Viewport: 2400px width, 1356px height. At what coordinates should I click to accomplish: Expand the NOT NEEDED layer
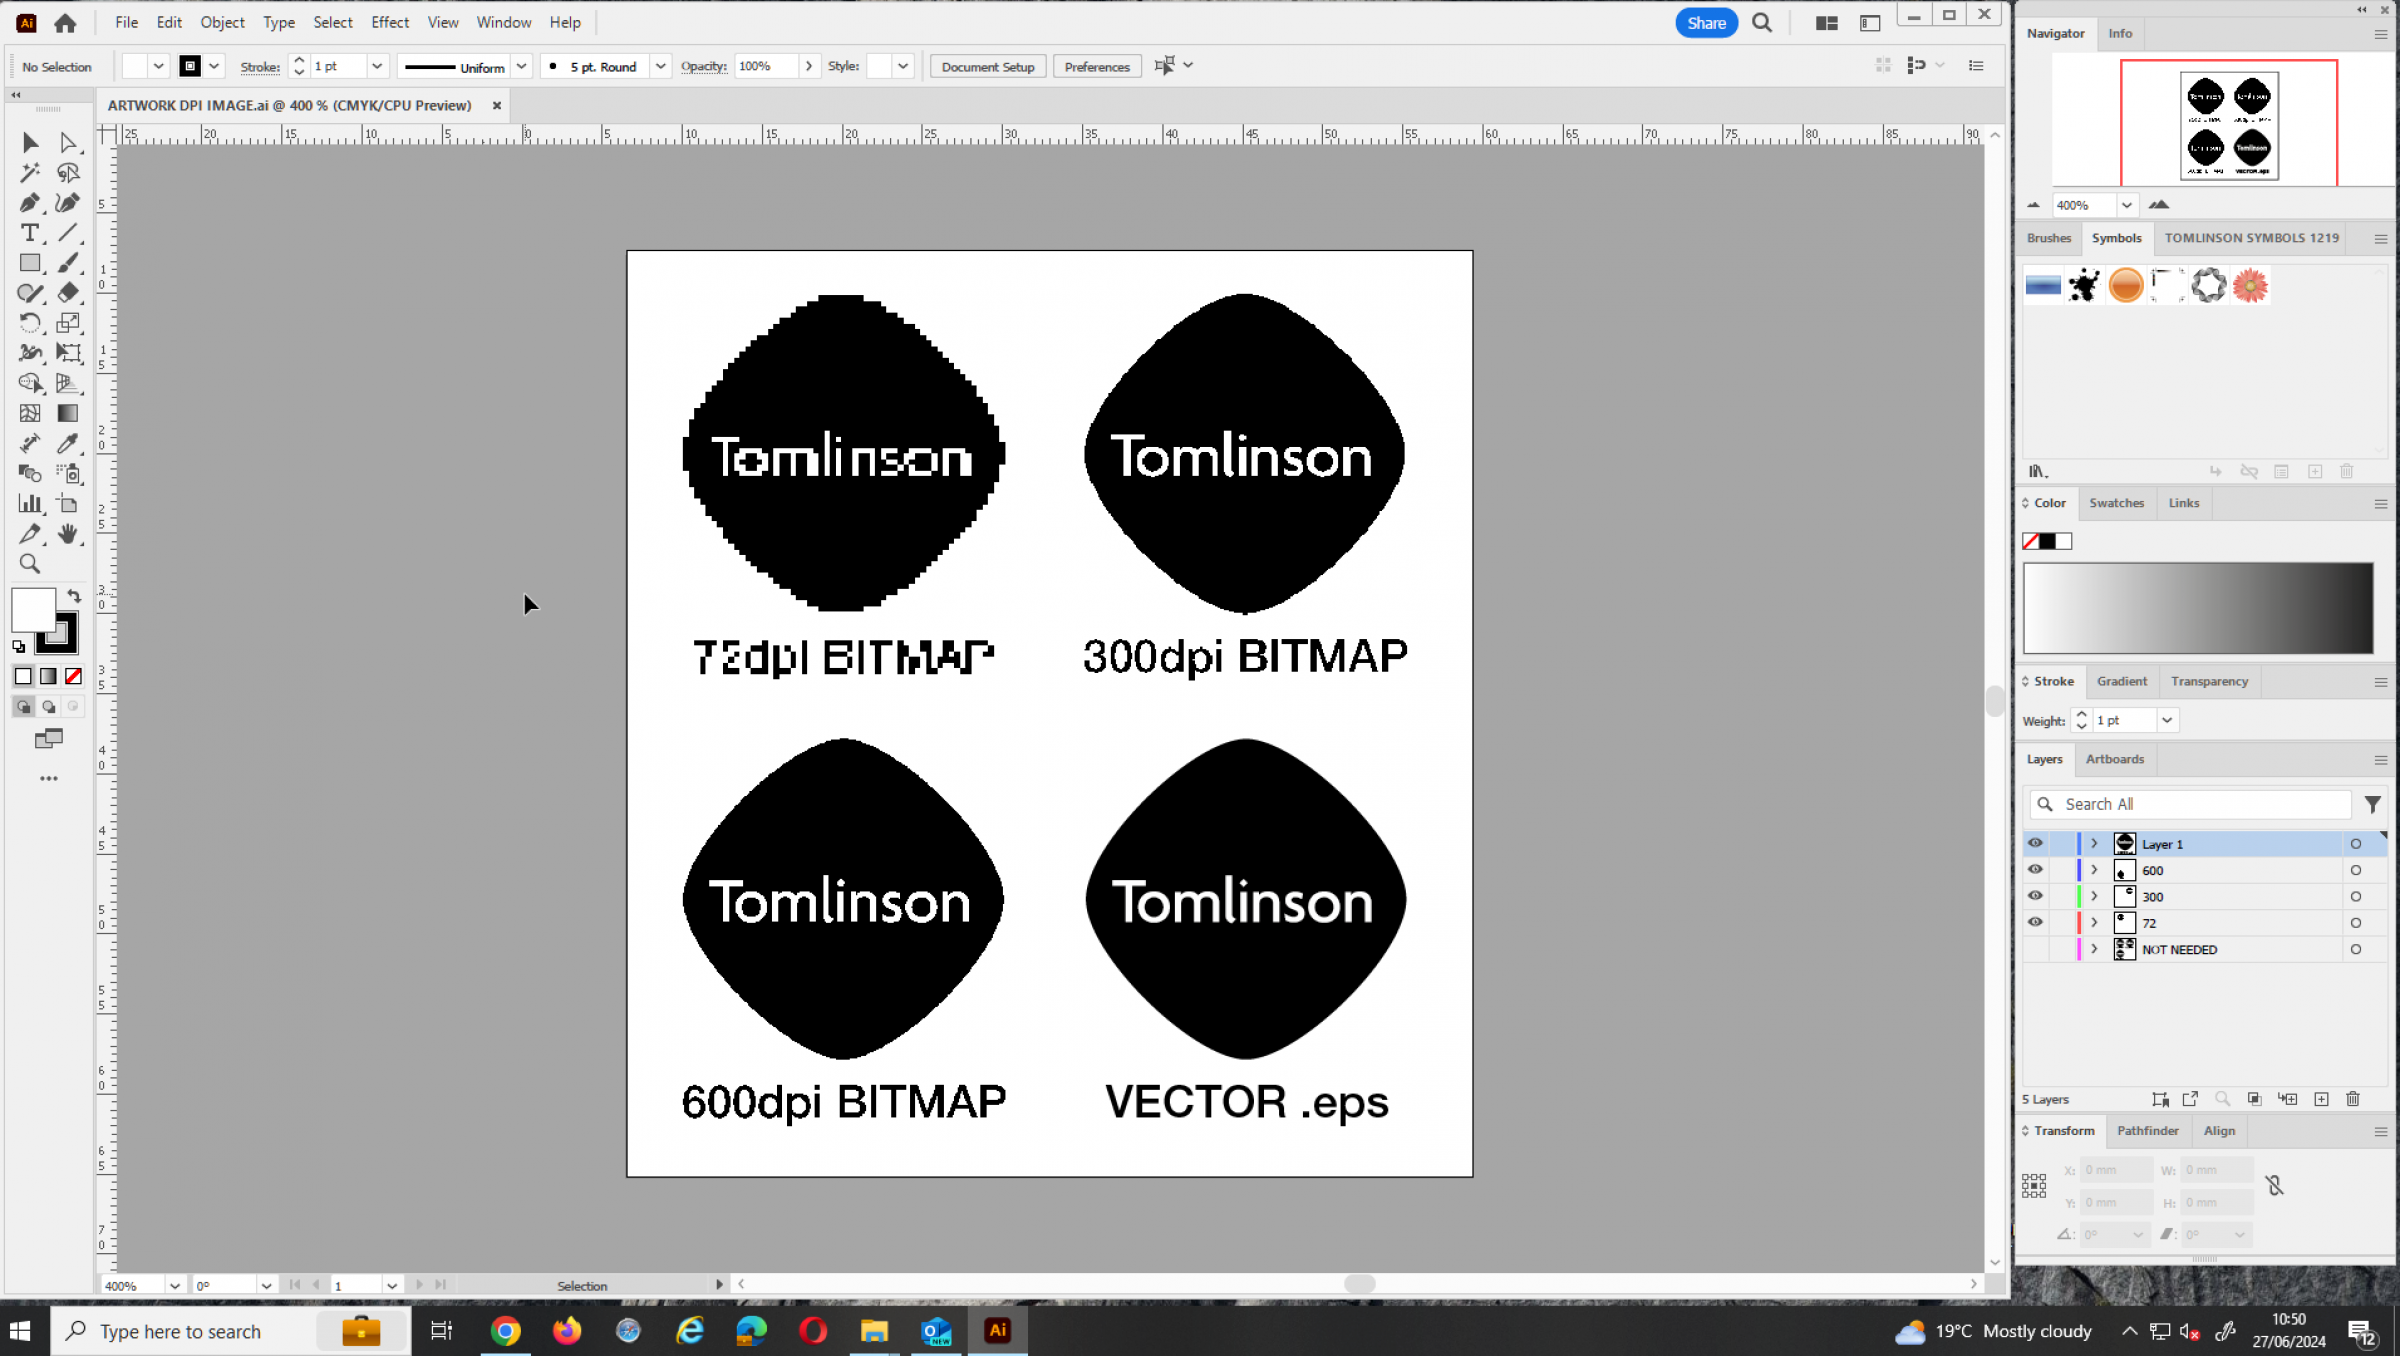coord(2094,949)
